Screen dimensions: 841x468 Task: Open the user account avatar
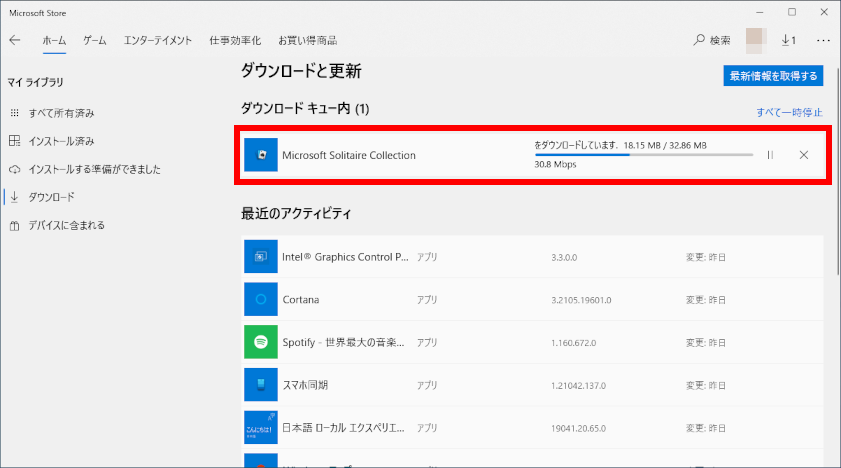(756, 40)
